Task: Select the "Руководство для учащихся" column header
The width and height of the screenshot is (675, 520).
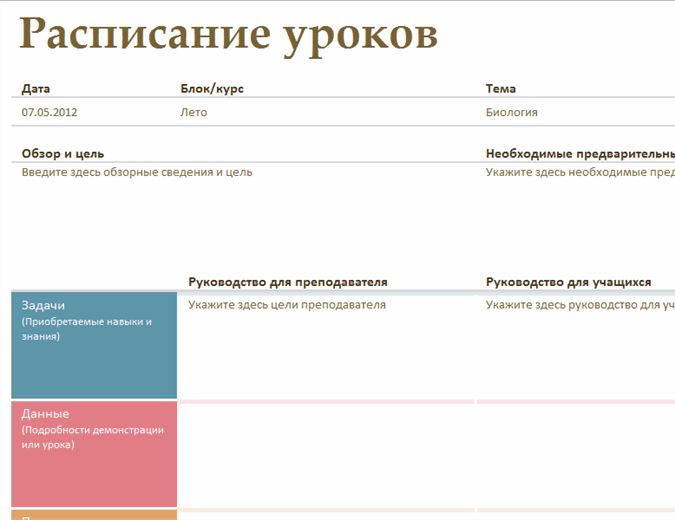Action: point(568,282)
